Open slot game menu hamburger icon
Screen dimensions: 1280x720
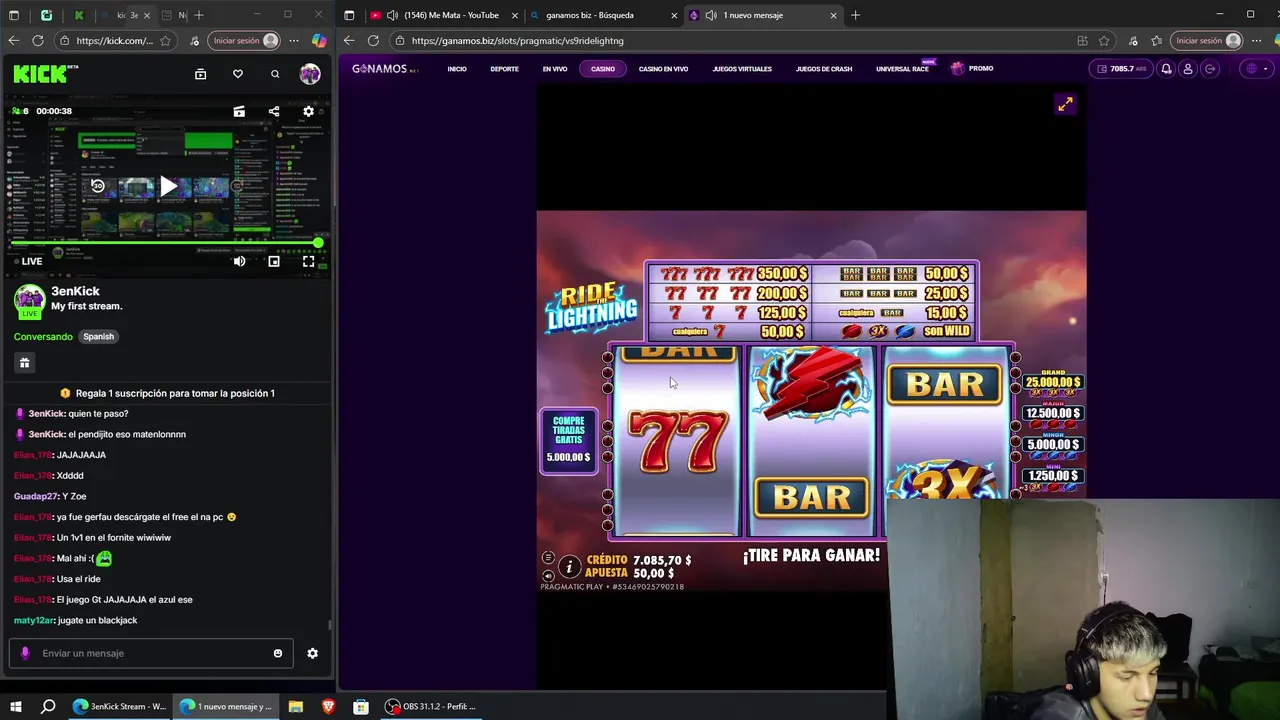[x=548, y=558]
